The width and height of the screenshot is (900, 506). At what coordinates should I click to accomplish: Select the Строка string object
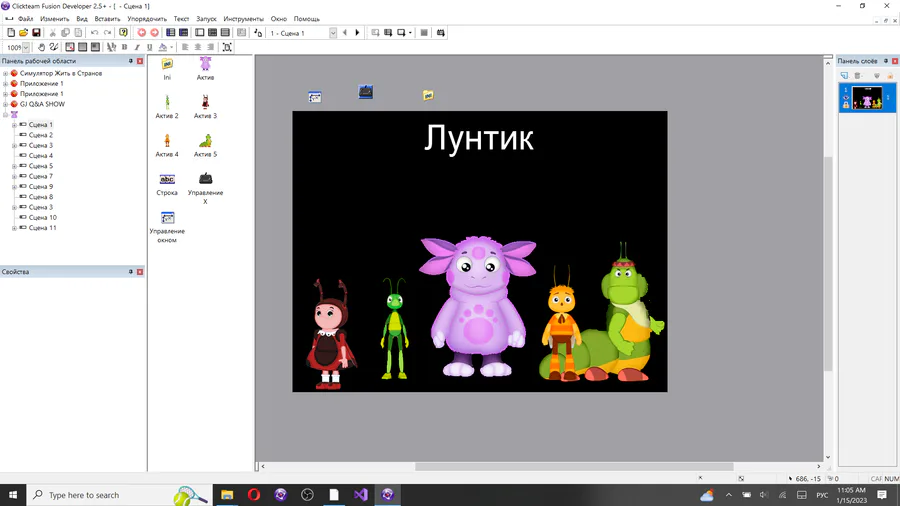pyautogui.click(x=167, y=184)
